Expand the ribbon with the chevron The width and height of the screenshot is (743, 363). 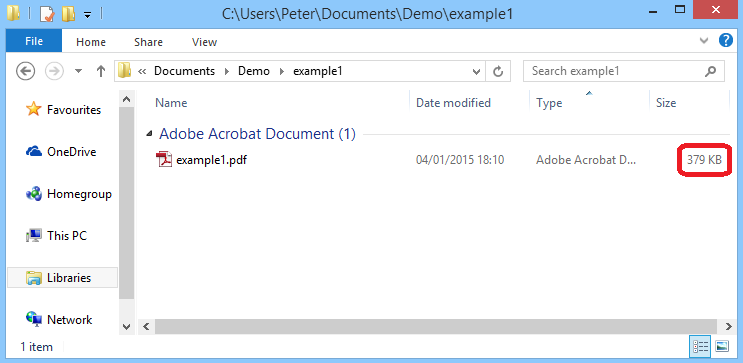tap(704, 41)
